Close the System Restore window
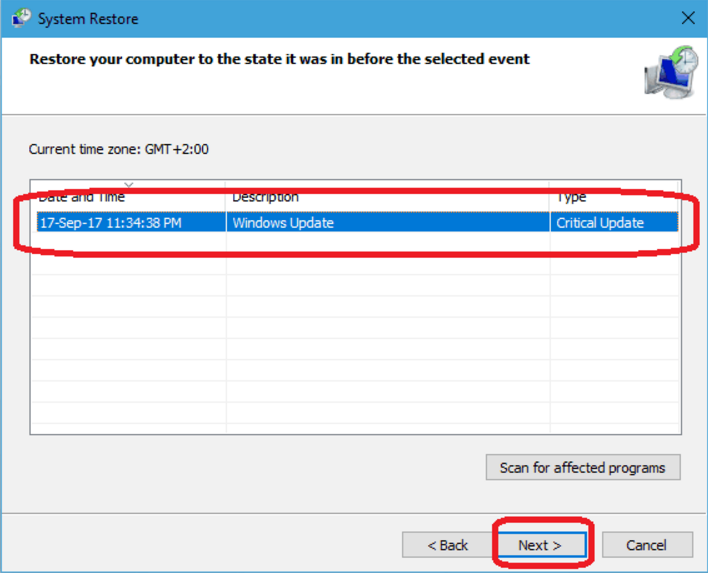Image resolution: width=708 pixels, height=573 pixels. (688, 19)
